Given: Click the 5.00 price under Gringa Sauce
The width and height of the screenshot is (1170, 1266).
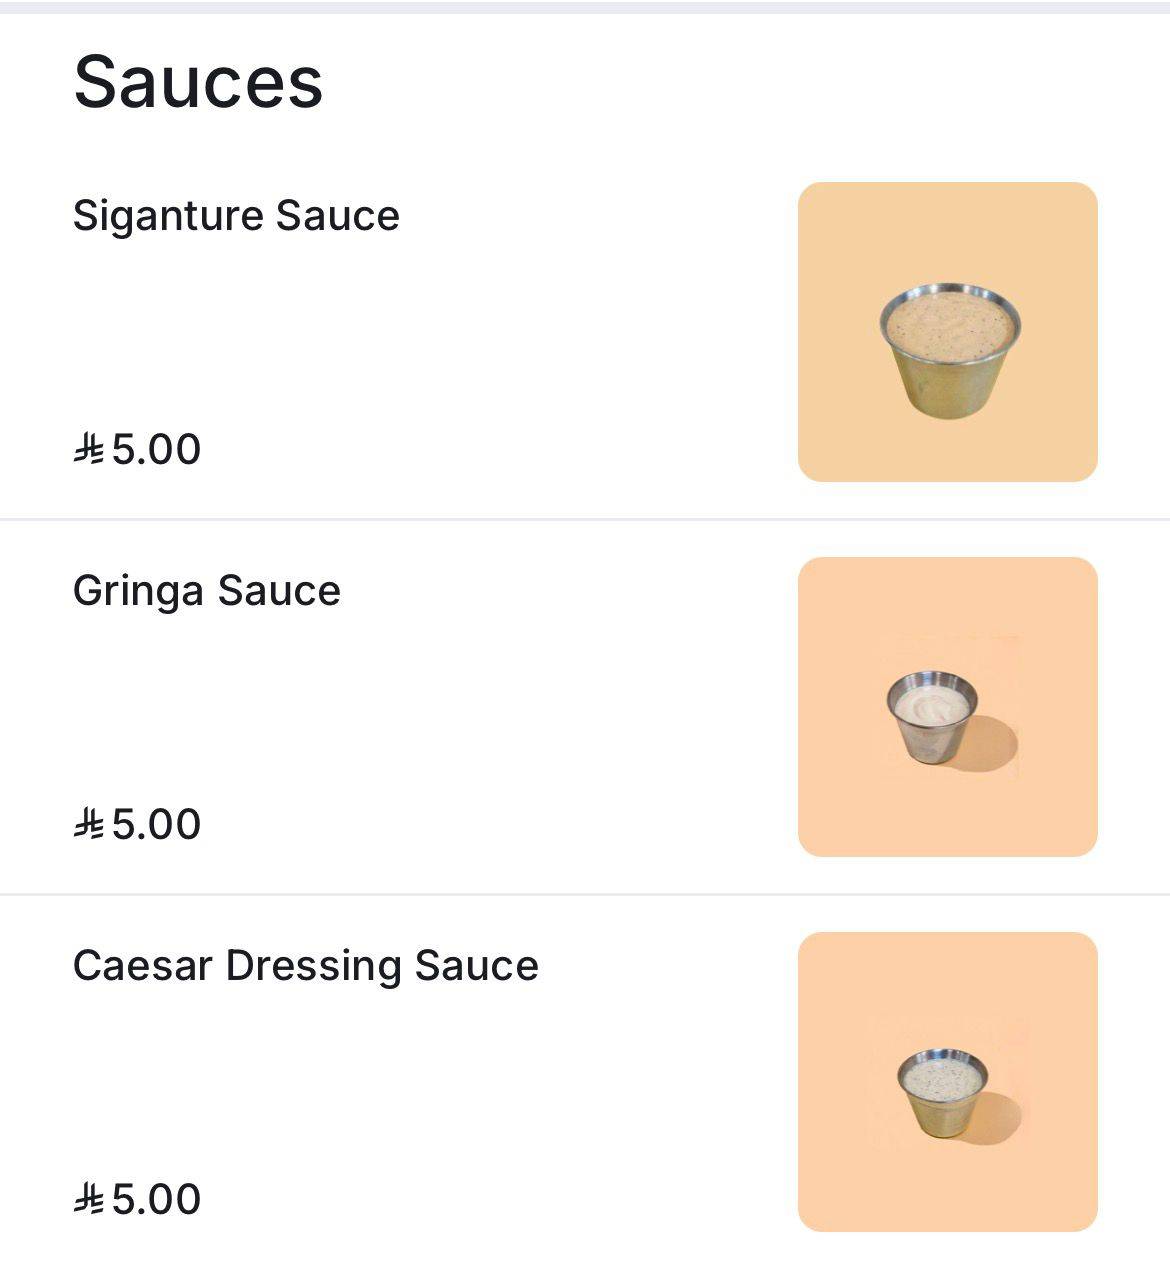Looking at the screenshot, I should click(156, 824).
